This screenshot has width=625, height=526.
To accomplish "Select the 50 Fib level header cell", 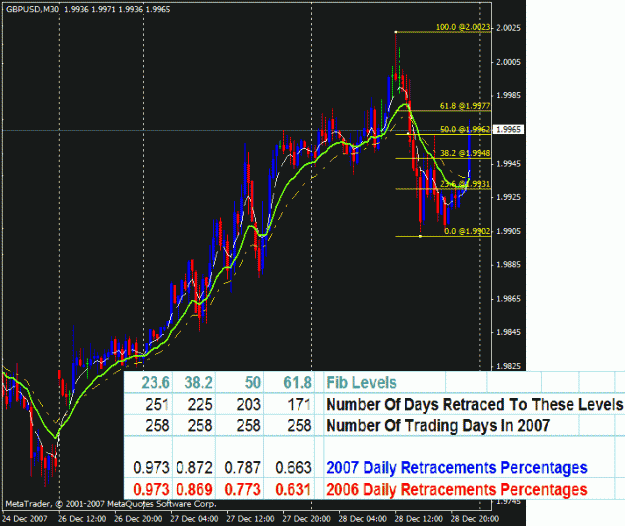I will click(x=240, y=383).
